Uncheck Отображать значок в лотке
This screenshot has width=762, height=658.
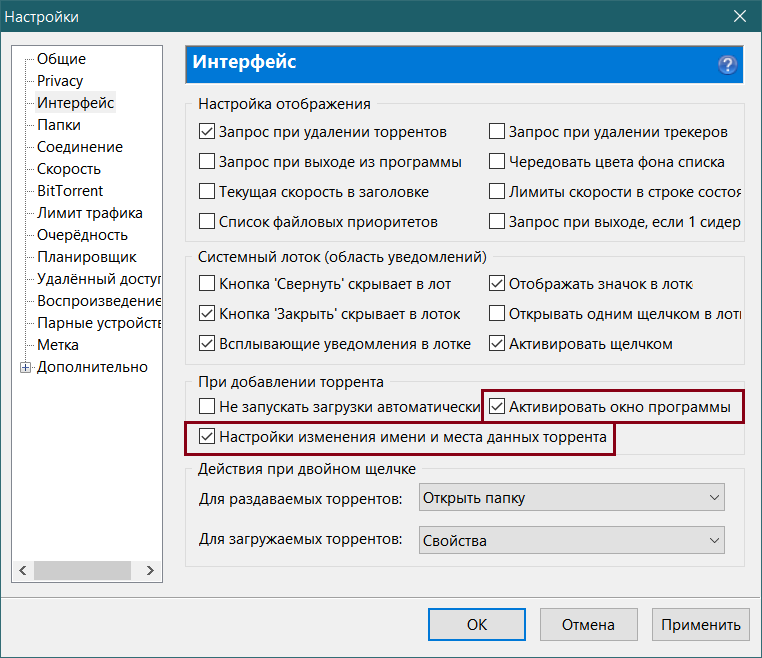pyautogui.click(x=497, y=283)
